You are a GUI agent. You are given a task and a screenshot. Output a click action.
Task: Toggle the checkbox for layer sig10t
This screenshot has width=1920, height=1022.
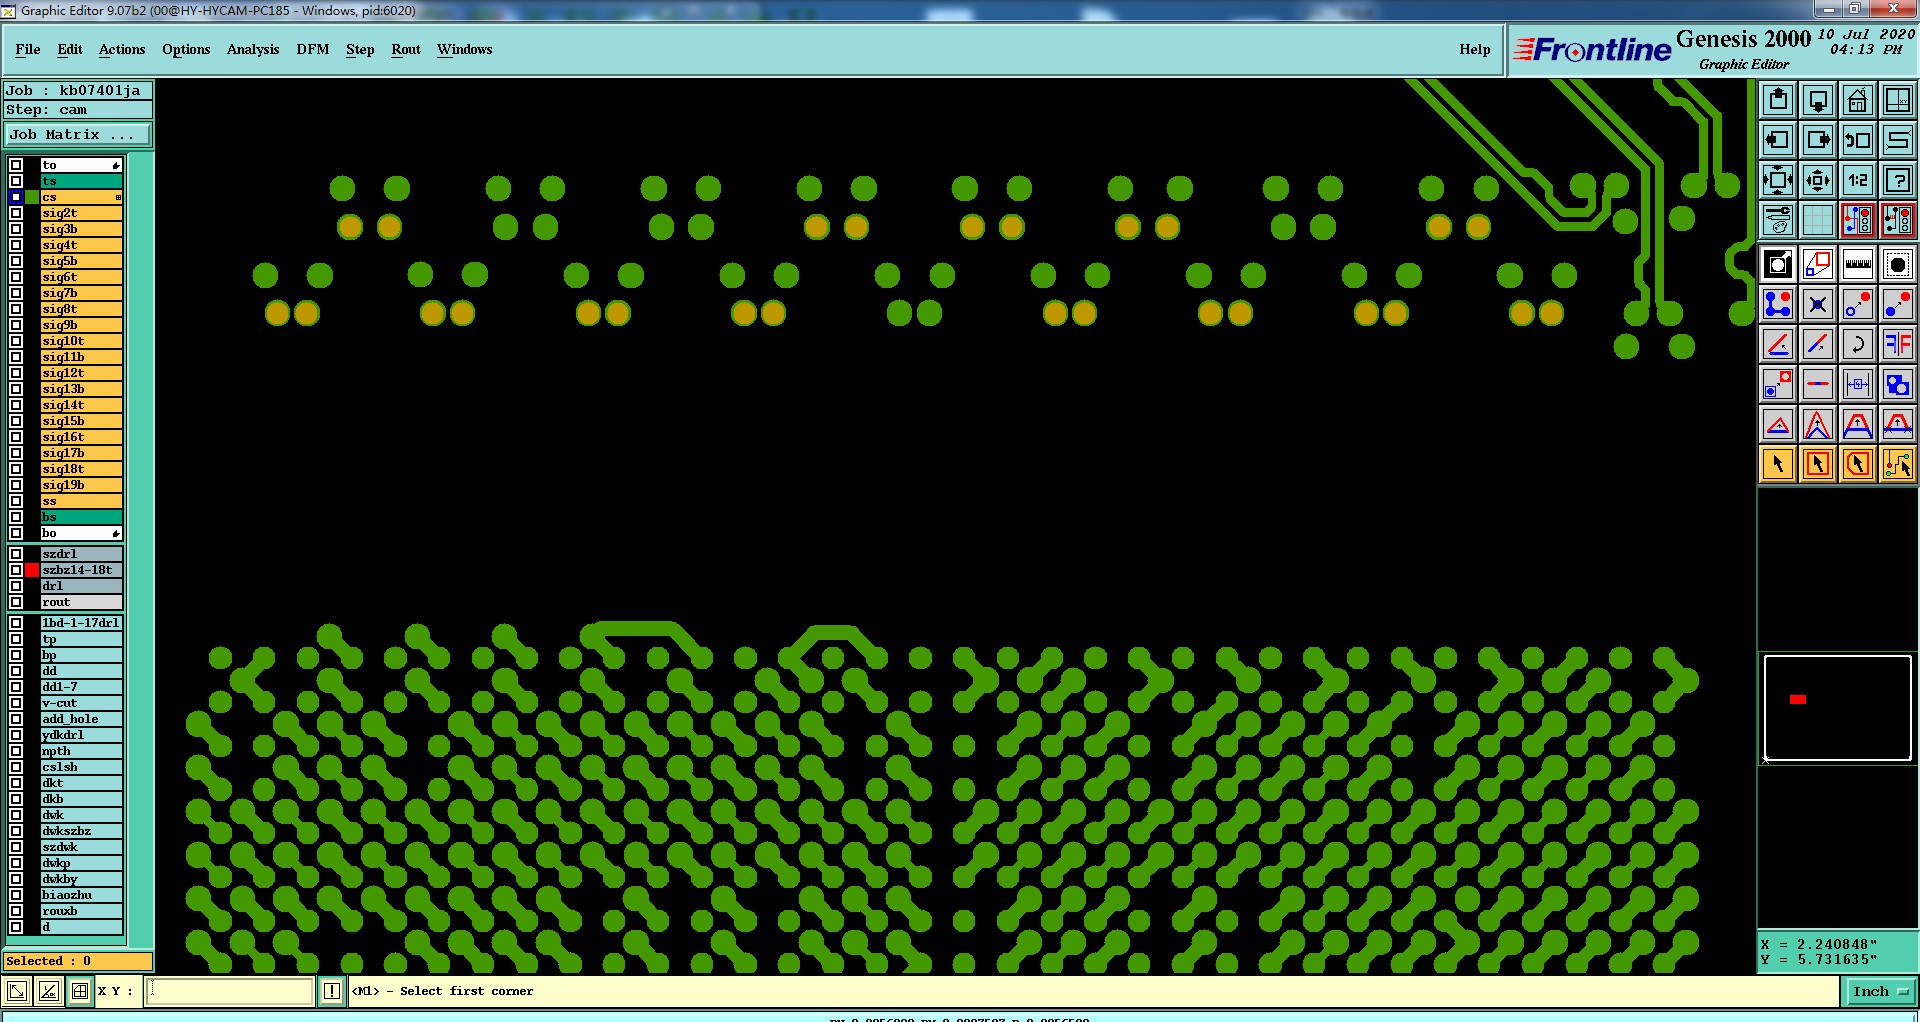pos(16,341)
